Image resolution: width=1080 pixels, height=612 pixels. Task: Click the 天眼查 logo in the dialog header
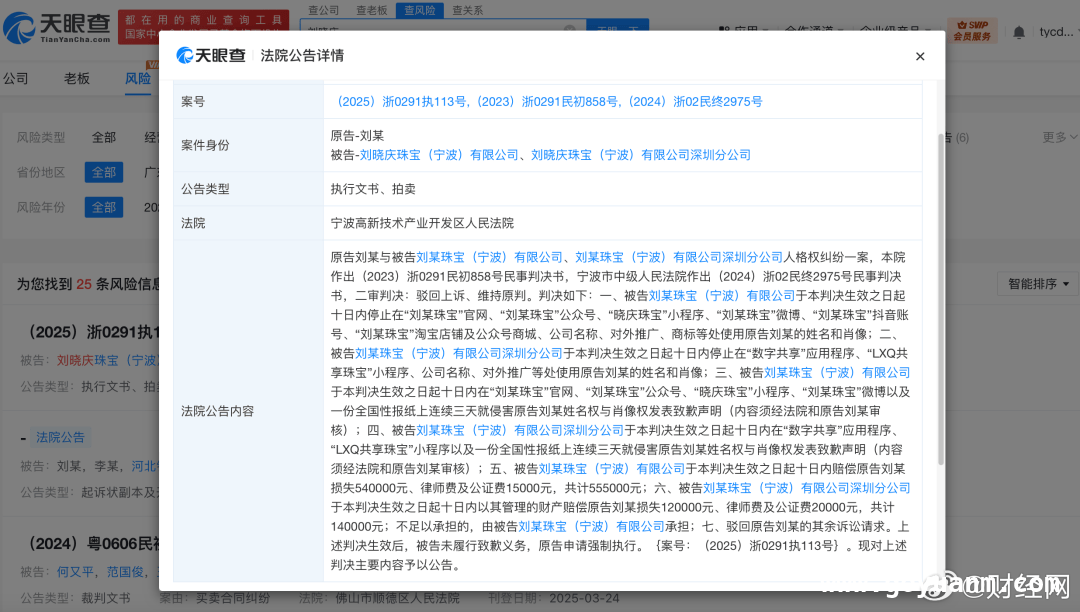[211, 56]
